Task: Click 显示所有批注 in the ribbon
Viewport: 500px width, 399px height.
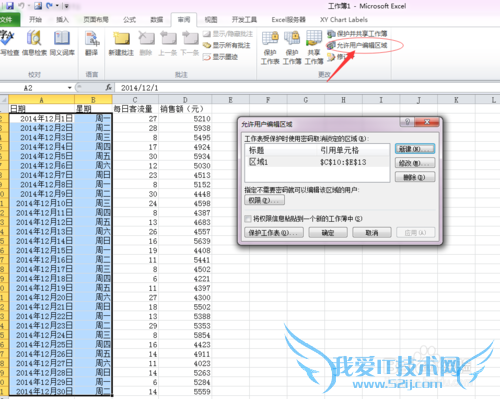Action: [x=227, y=45]
